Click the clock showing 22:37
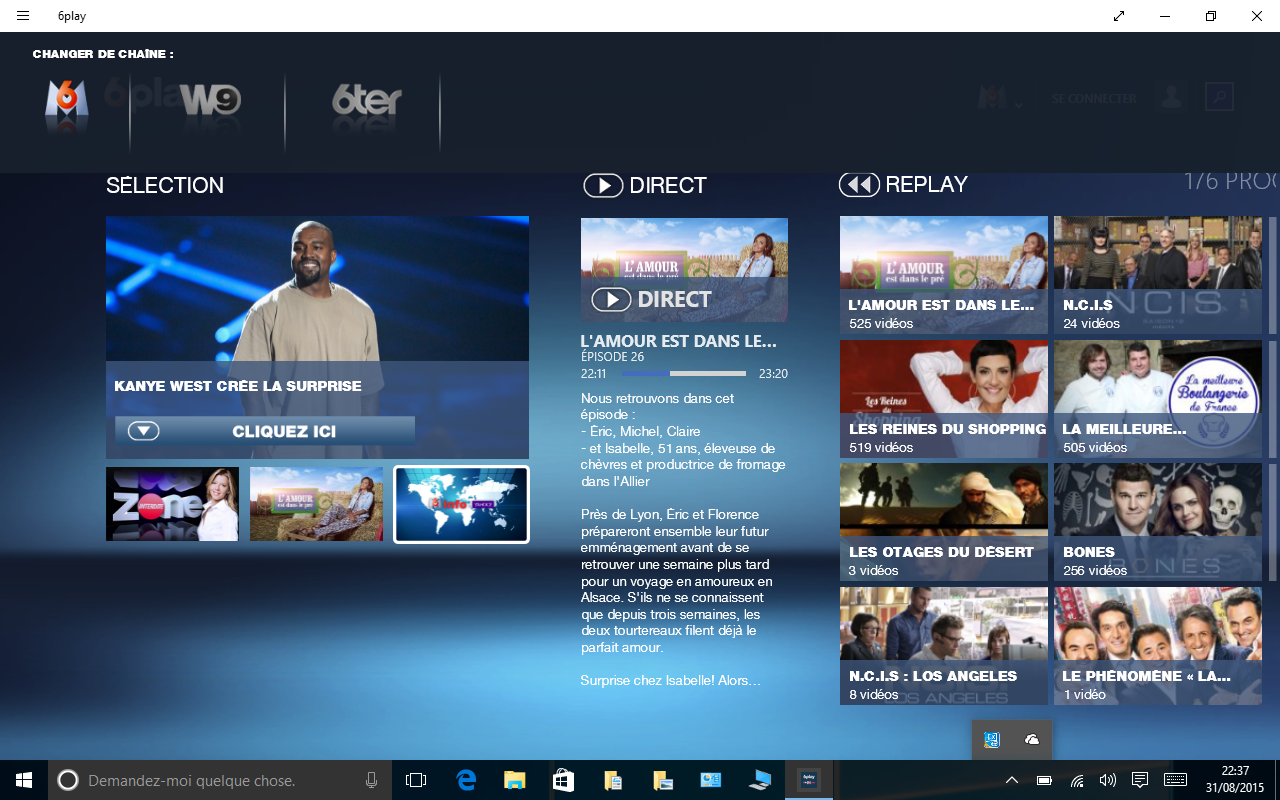 coord(1236,771)
